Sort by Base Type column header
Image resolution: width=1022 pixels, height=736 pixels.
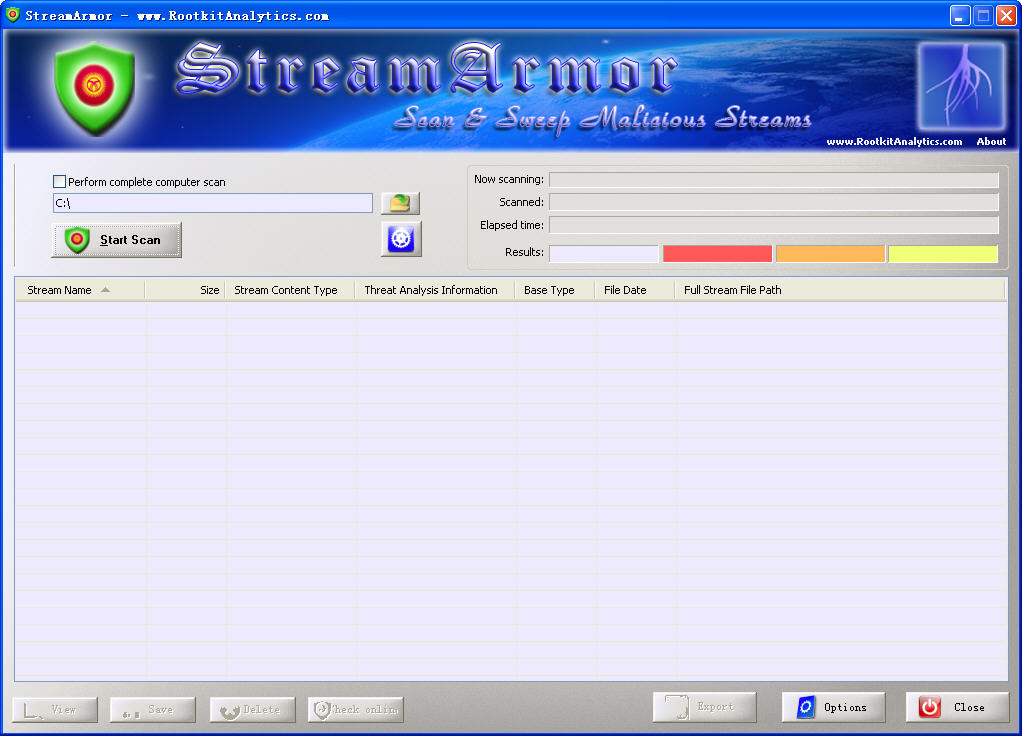(x=555, y=290)
